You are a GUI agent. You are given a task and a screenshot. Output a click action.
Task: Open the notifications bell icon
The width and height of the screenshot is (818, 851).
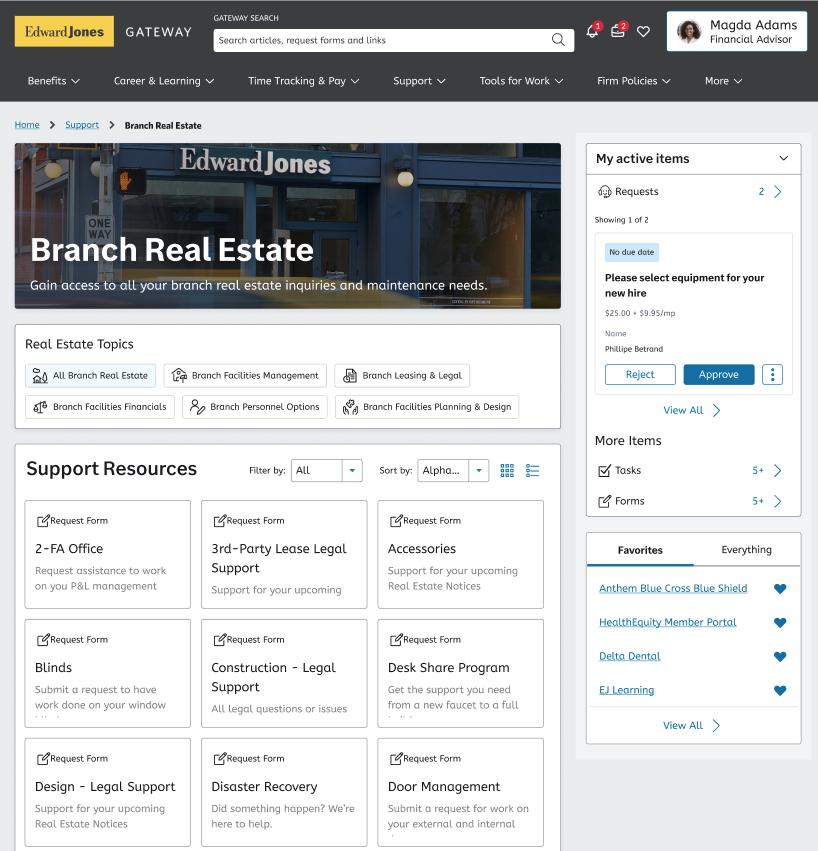tap(592, 32)
